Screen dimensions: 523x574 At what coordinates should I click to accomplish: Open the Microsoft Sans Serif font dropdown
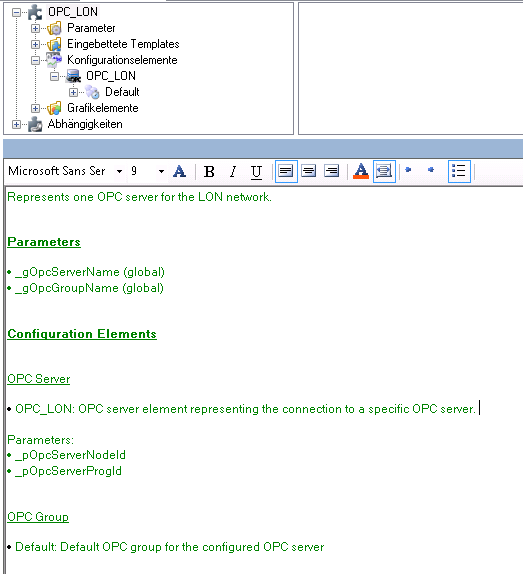click(x=119, y=171)
